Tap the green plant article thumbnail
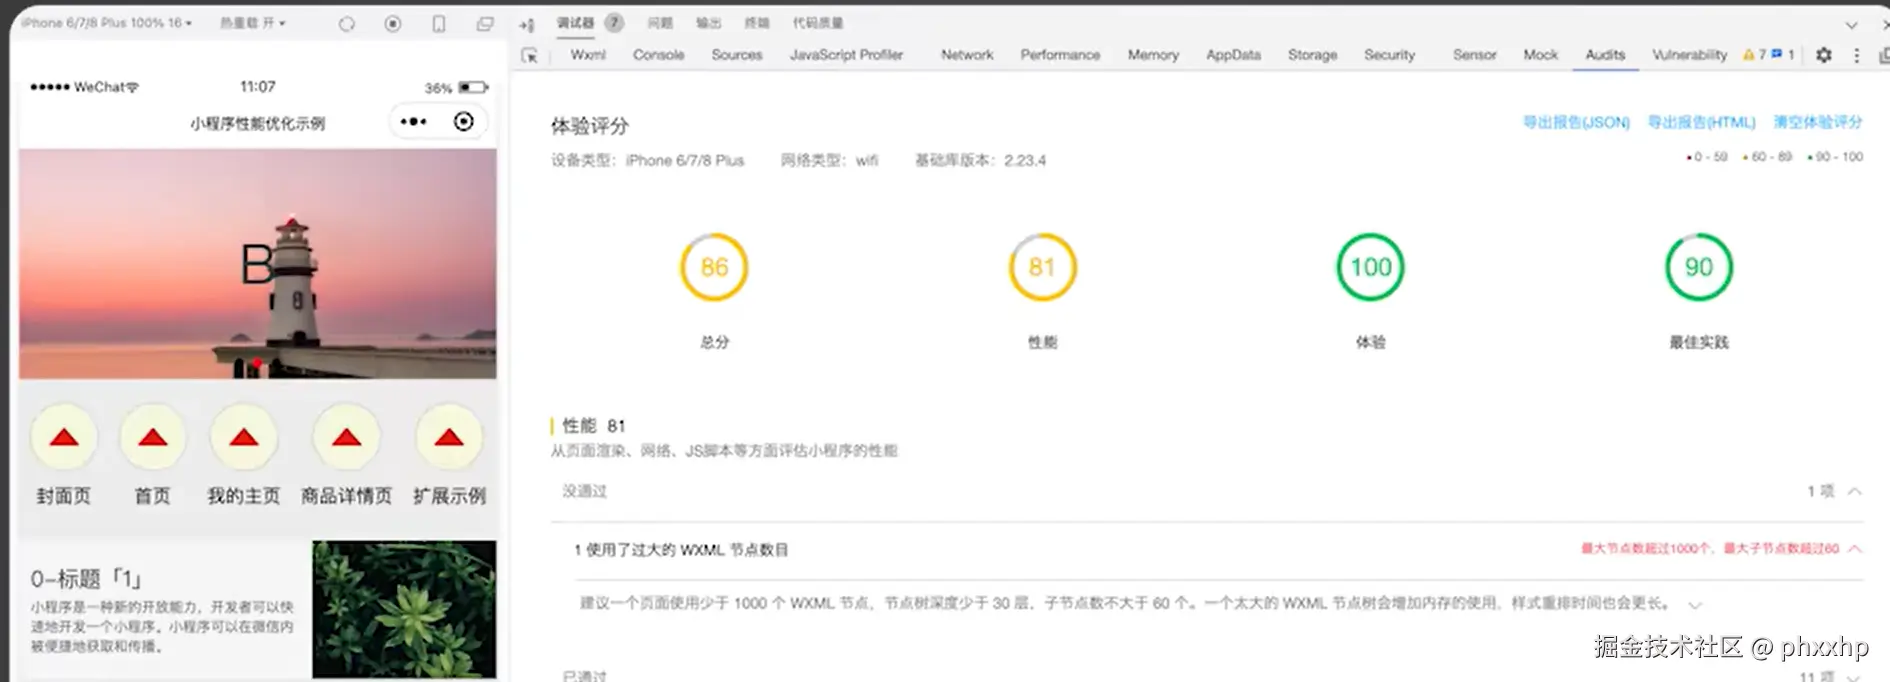This screenshot has height=682, width=1890. 404,609
